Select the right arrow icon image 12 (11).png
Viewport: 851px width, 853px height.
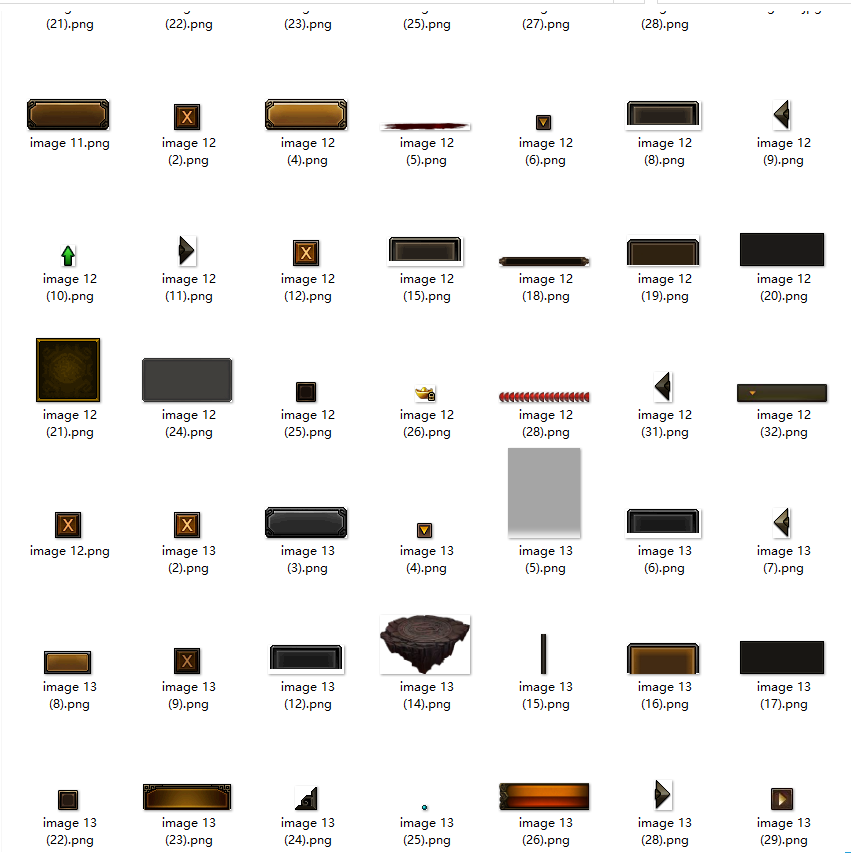click(x=186, y=250)
